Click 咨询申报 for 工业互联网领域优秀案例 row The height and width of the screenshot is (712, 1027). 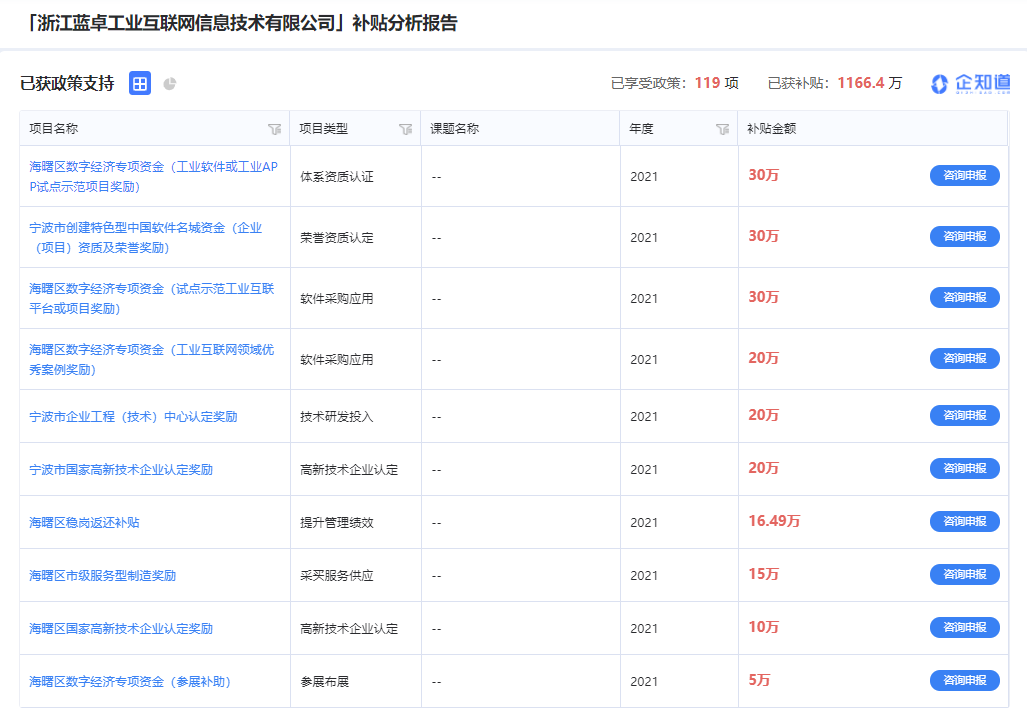[965, 358]
